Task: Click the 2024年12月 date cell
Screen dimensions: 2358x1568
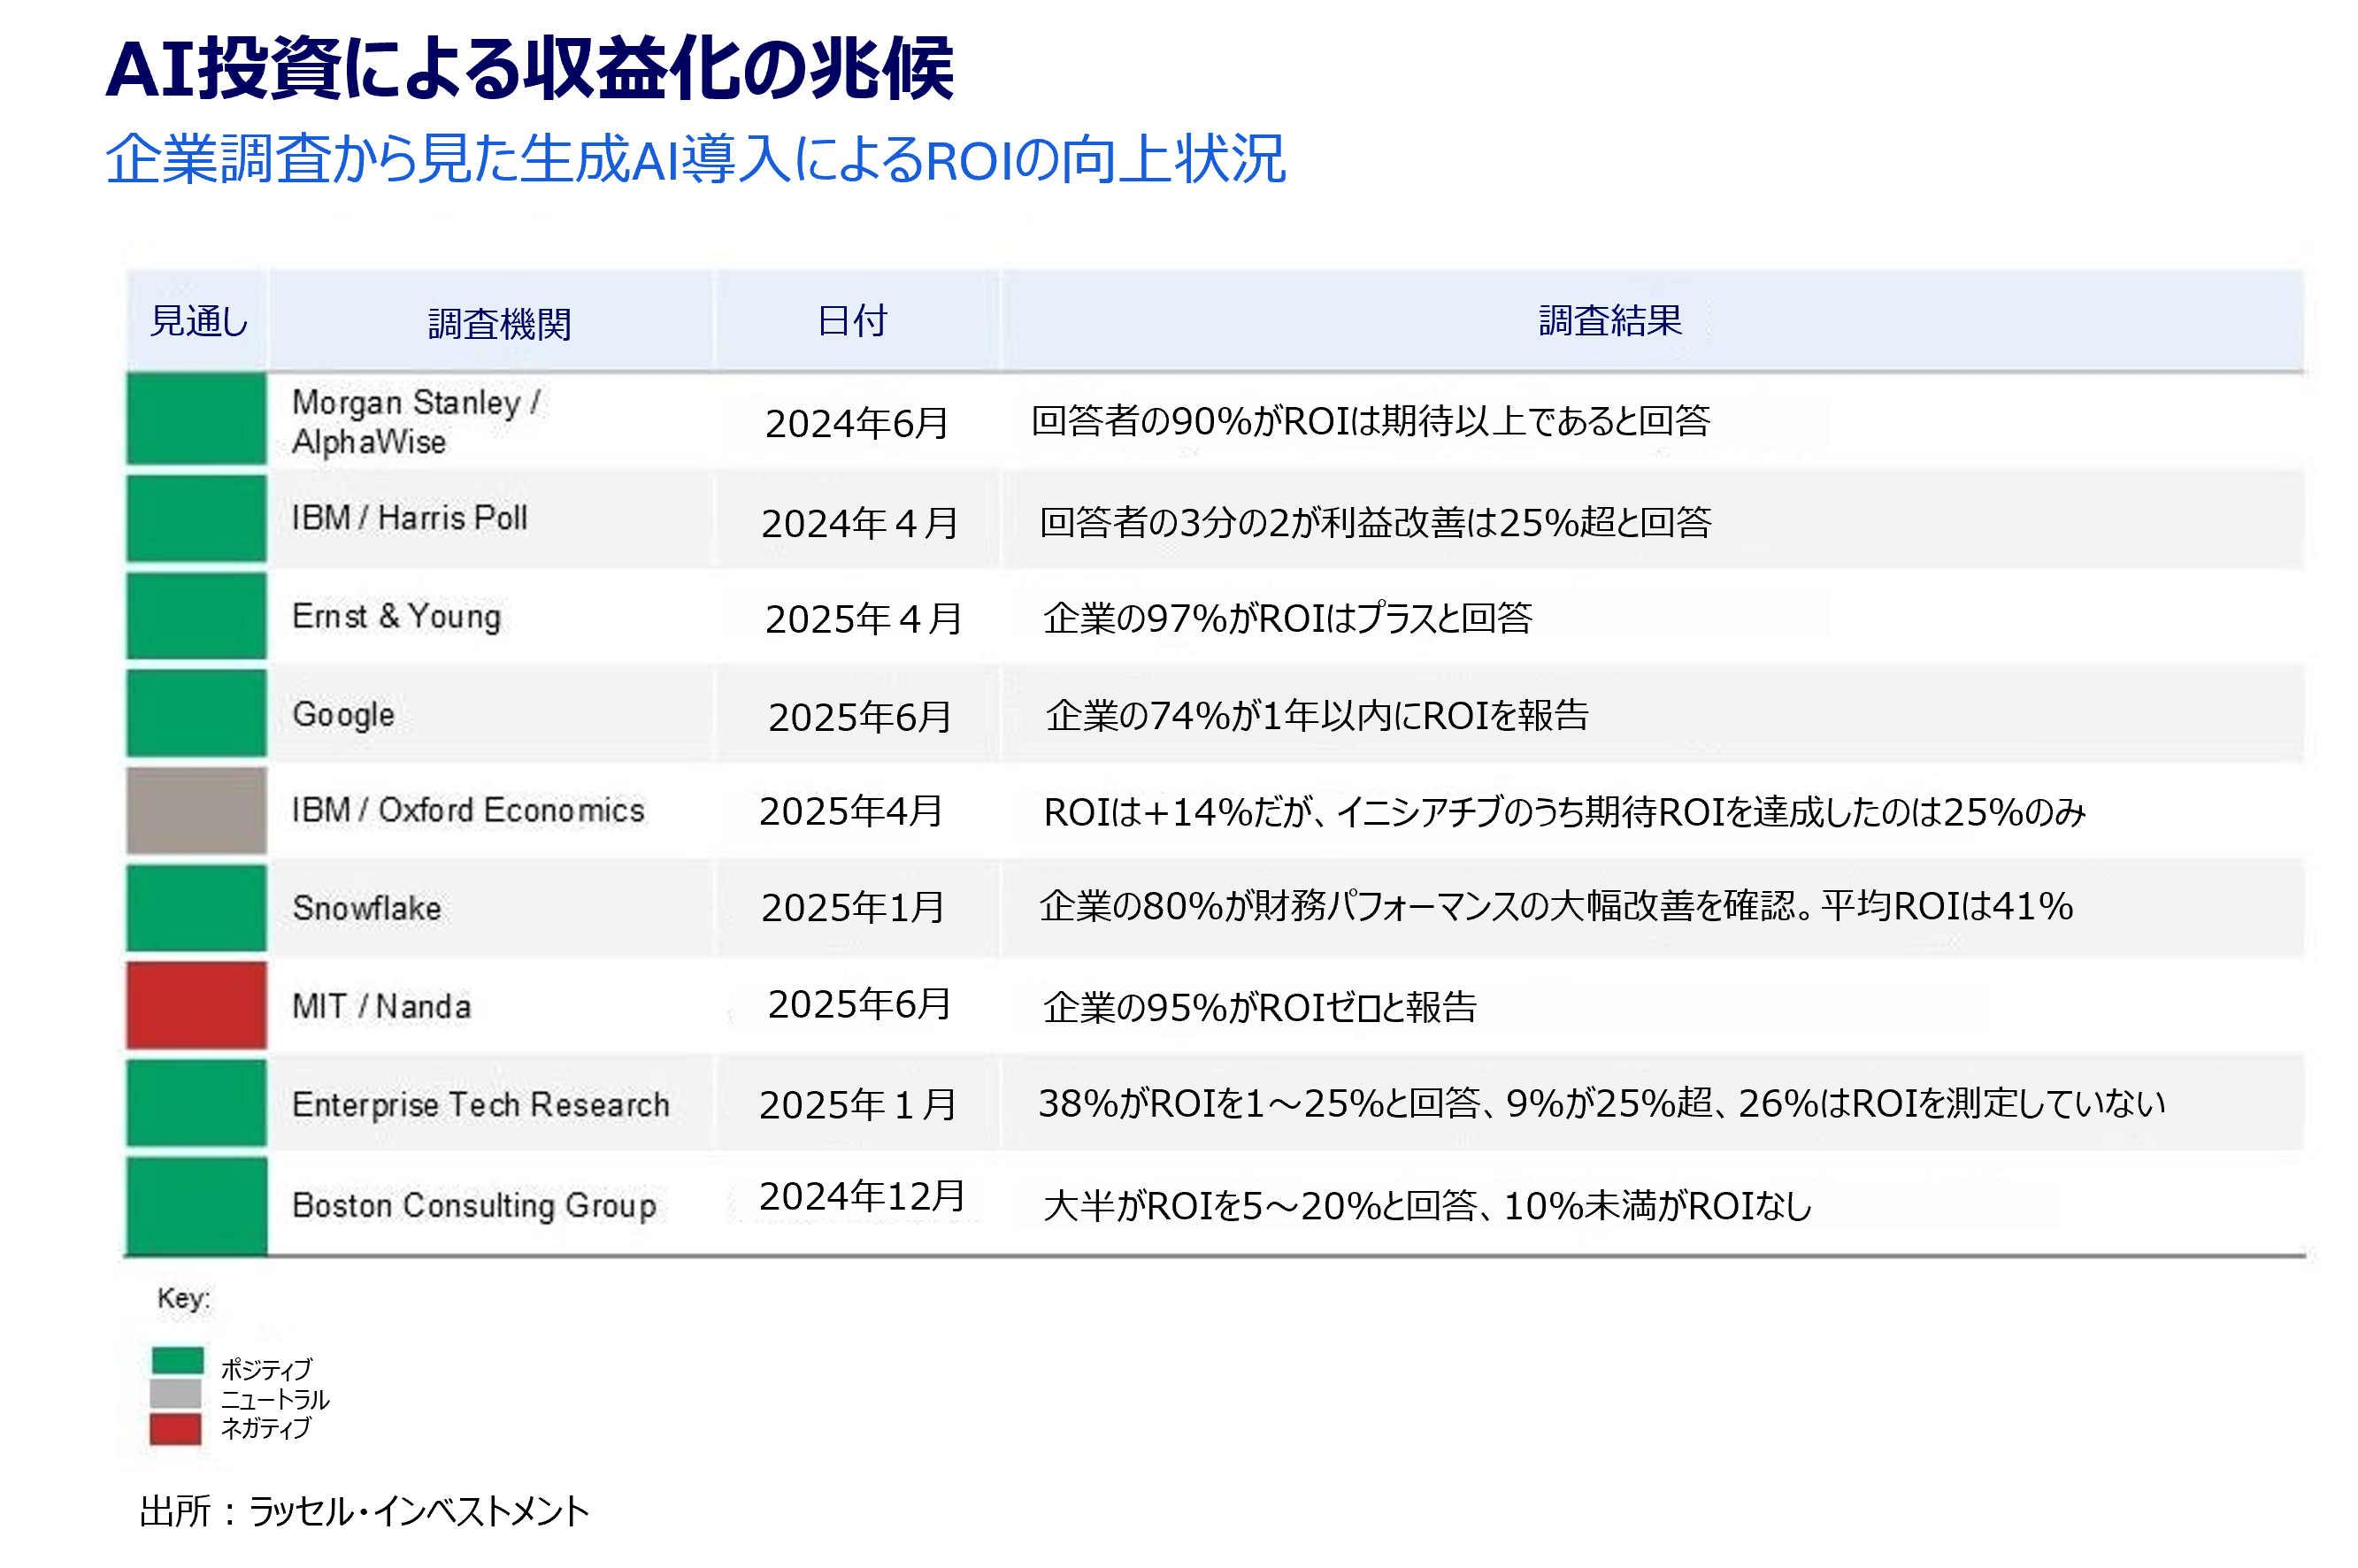Action: pyautogui.click(x=861, y=1197)
